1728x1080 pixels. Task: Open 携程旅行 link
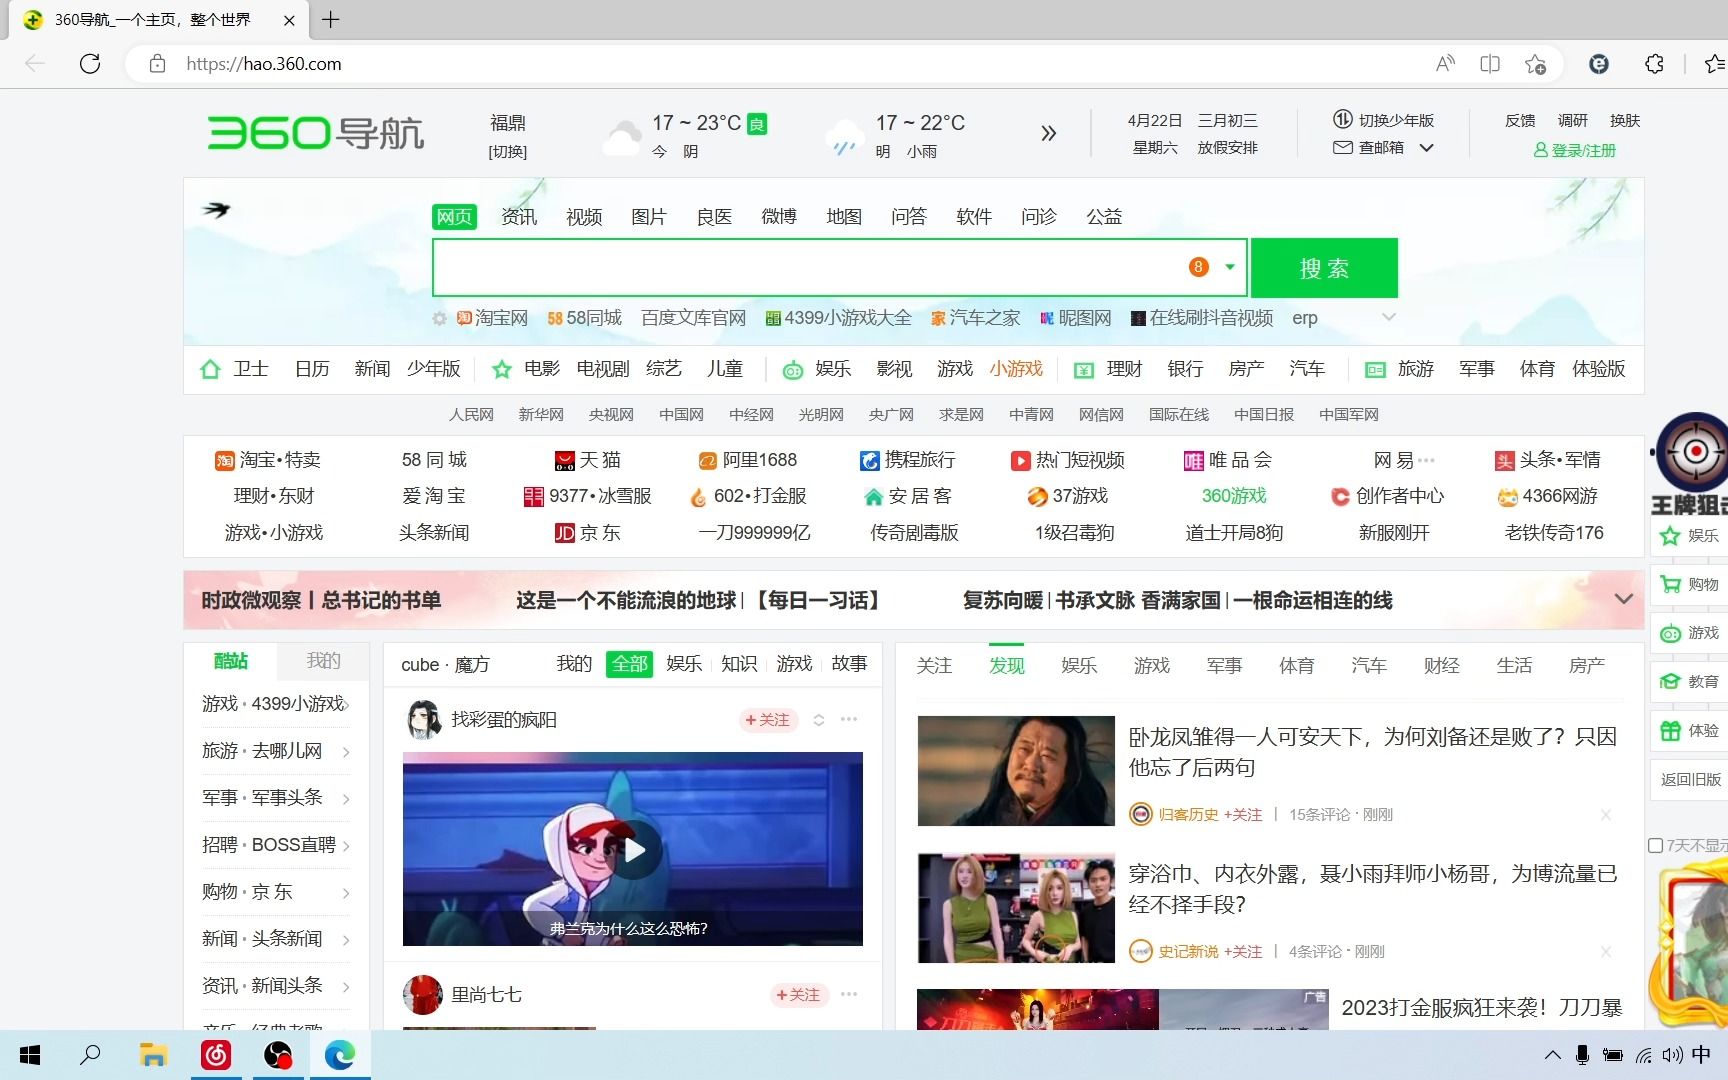click(908, 460)
